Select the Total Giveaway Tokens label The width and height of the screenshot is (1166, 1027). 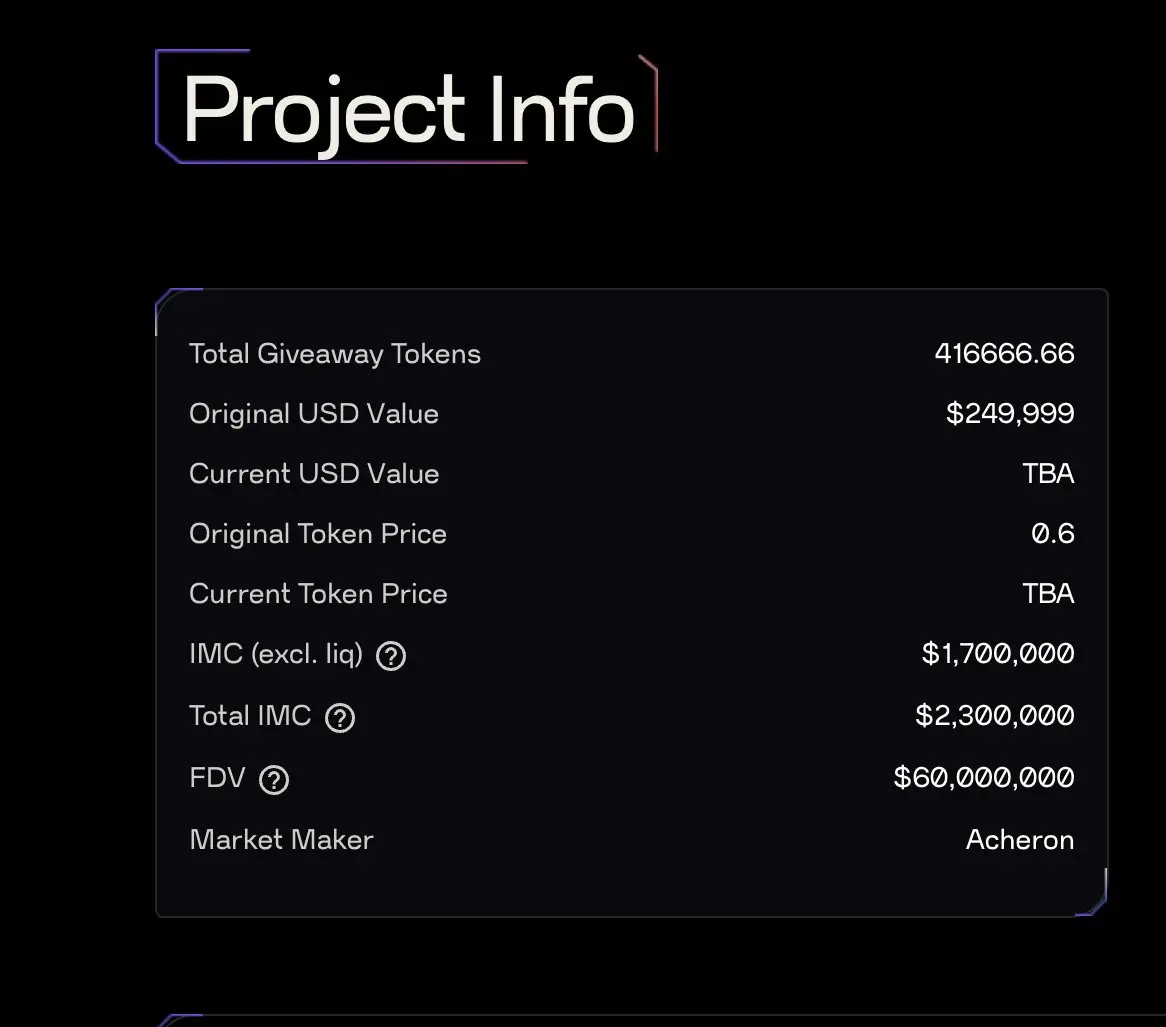coord(335,354)
